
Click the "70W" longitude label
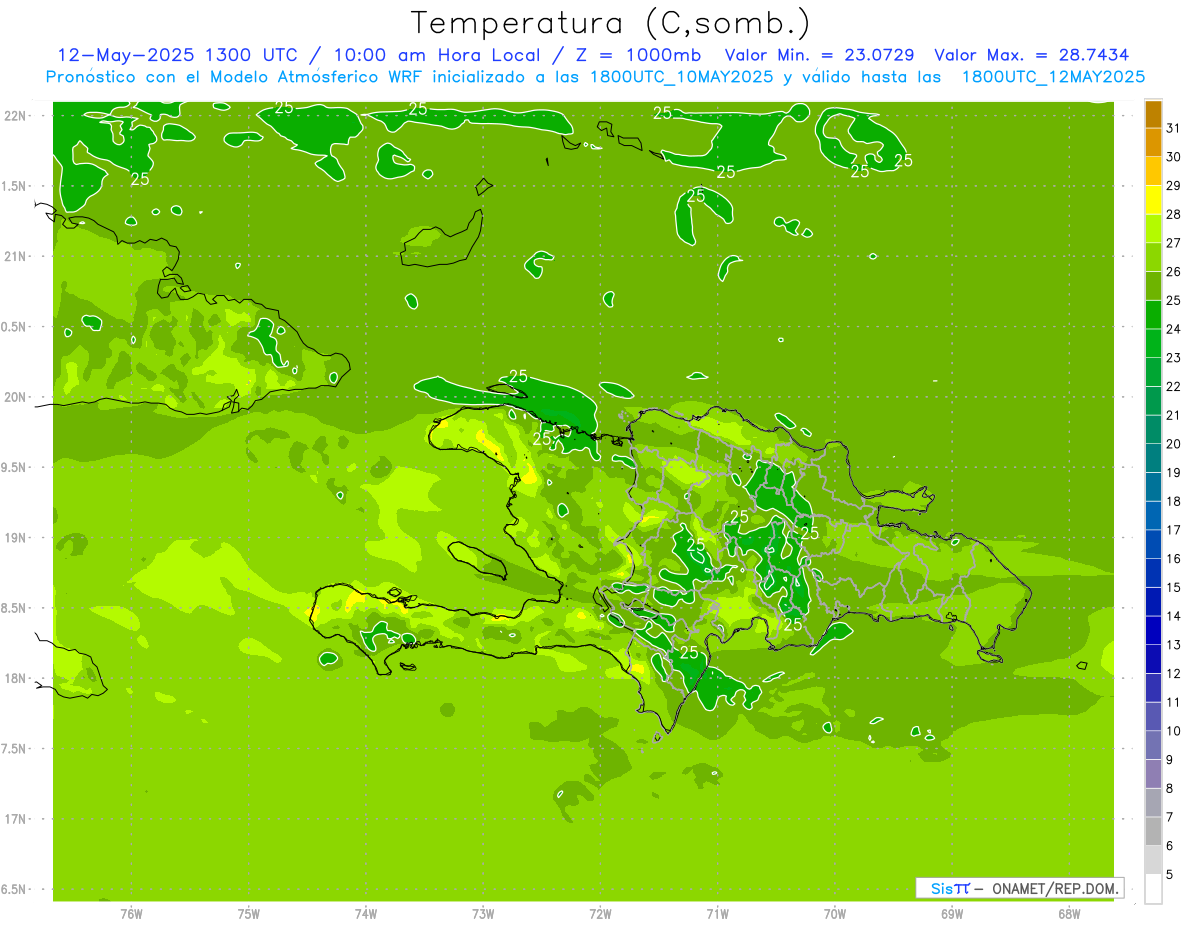pos(834,914)
